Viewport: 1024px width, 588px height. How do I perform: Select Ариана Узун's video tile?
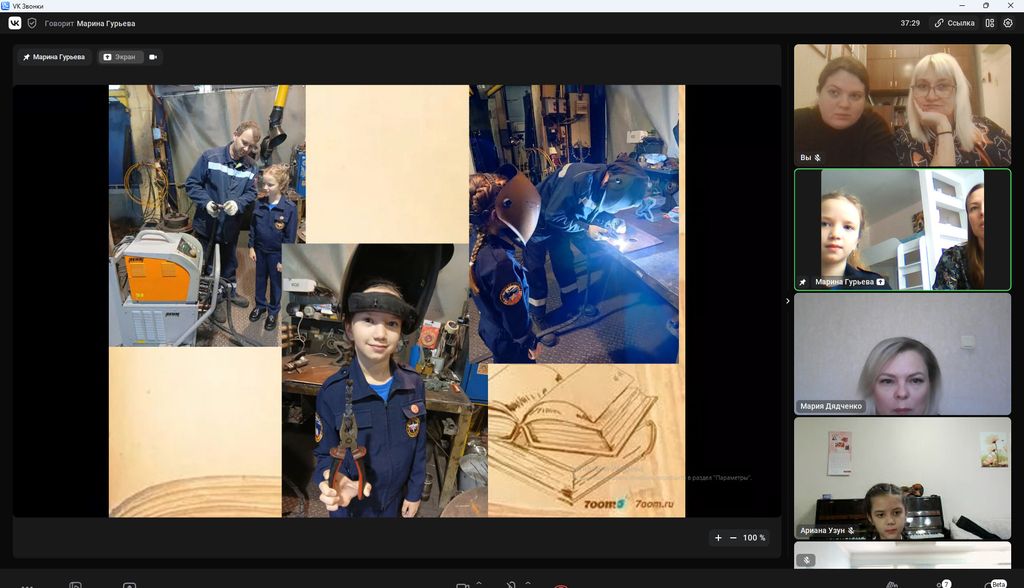[902, 478]
